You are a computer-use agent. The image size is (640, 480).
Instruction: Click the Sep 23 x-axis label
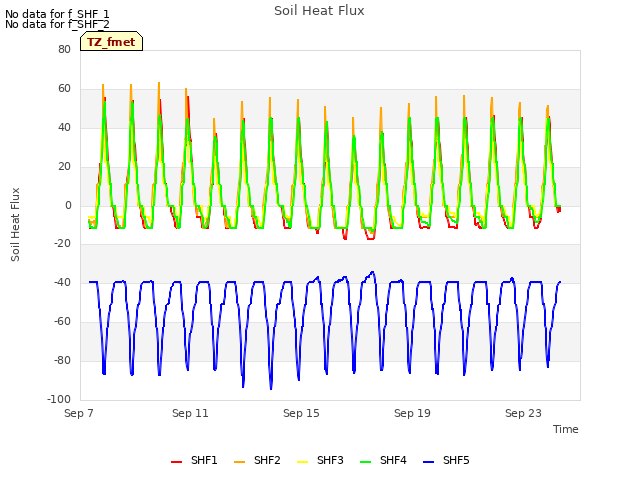coord(523,413)
